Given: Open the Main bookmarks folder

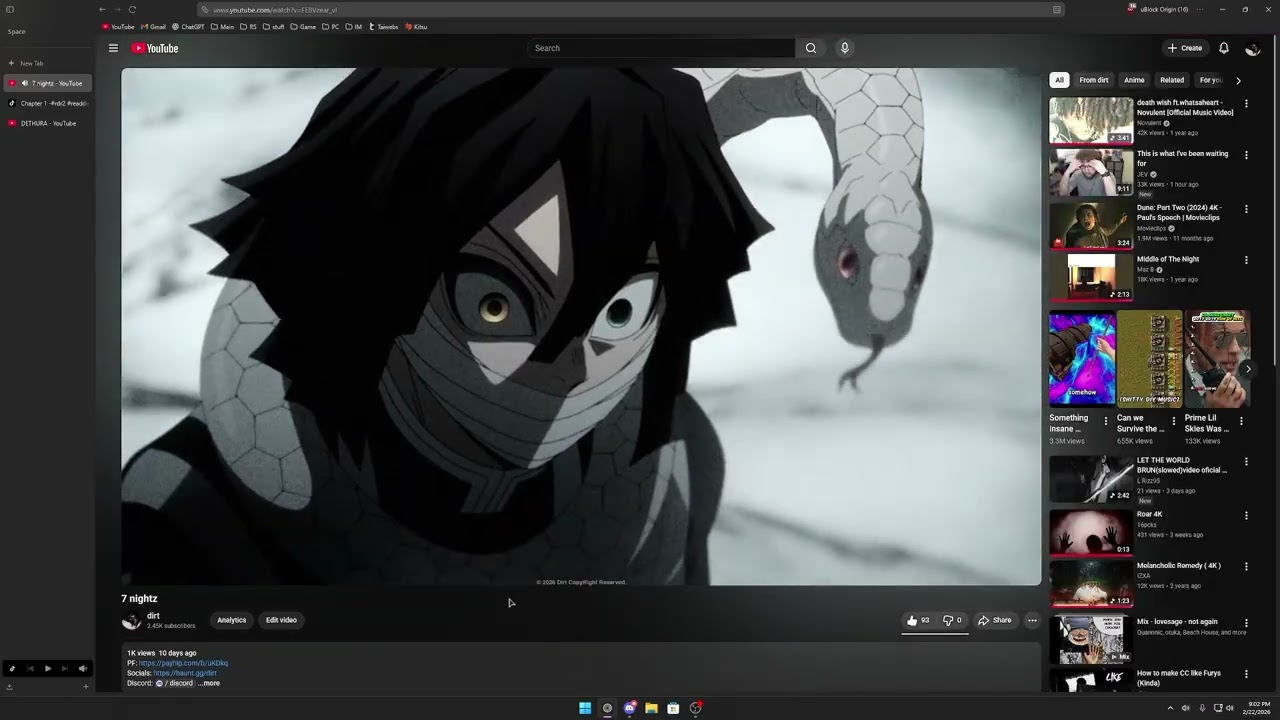Looking at the screenshot, I should tap(223, 27).
